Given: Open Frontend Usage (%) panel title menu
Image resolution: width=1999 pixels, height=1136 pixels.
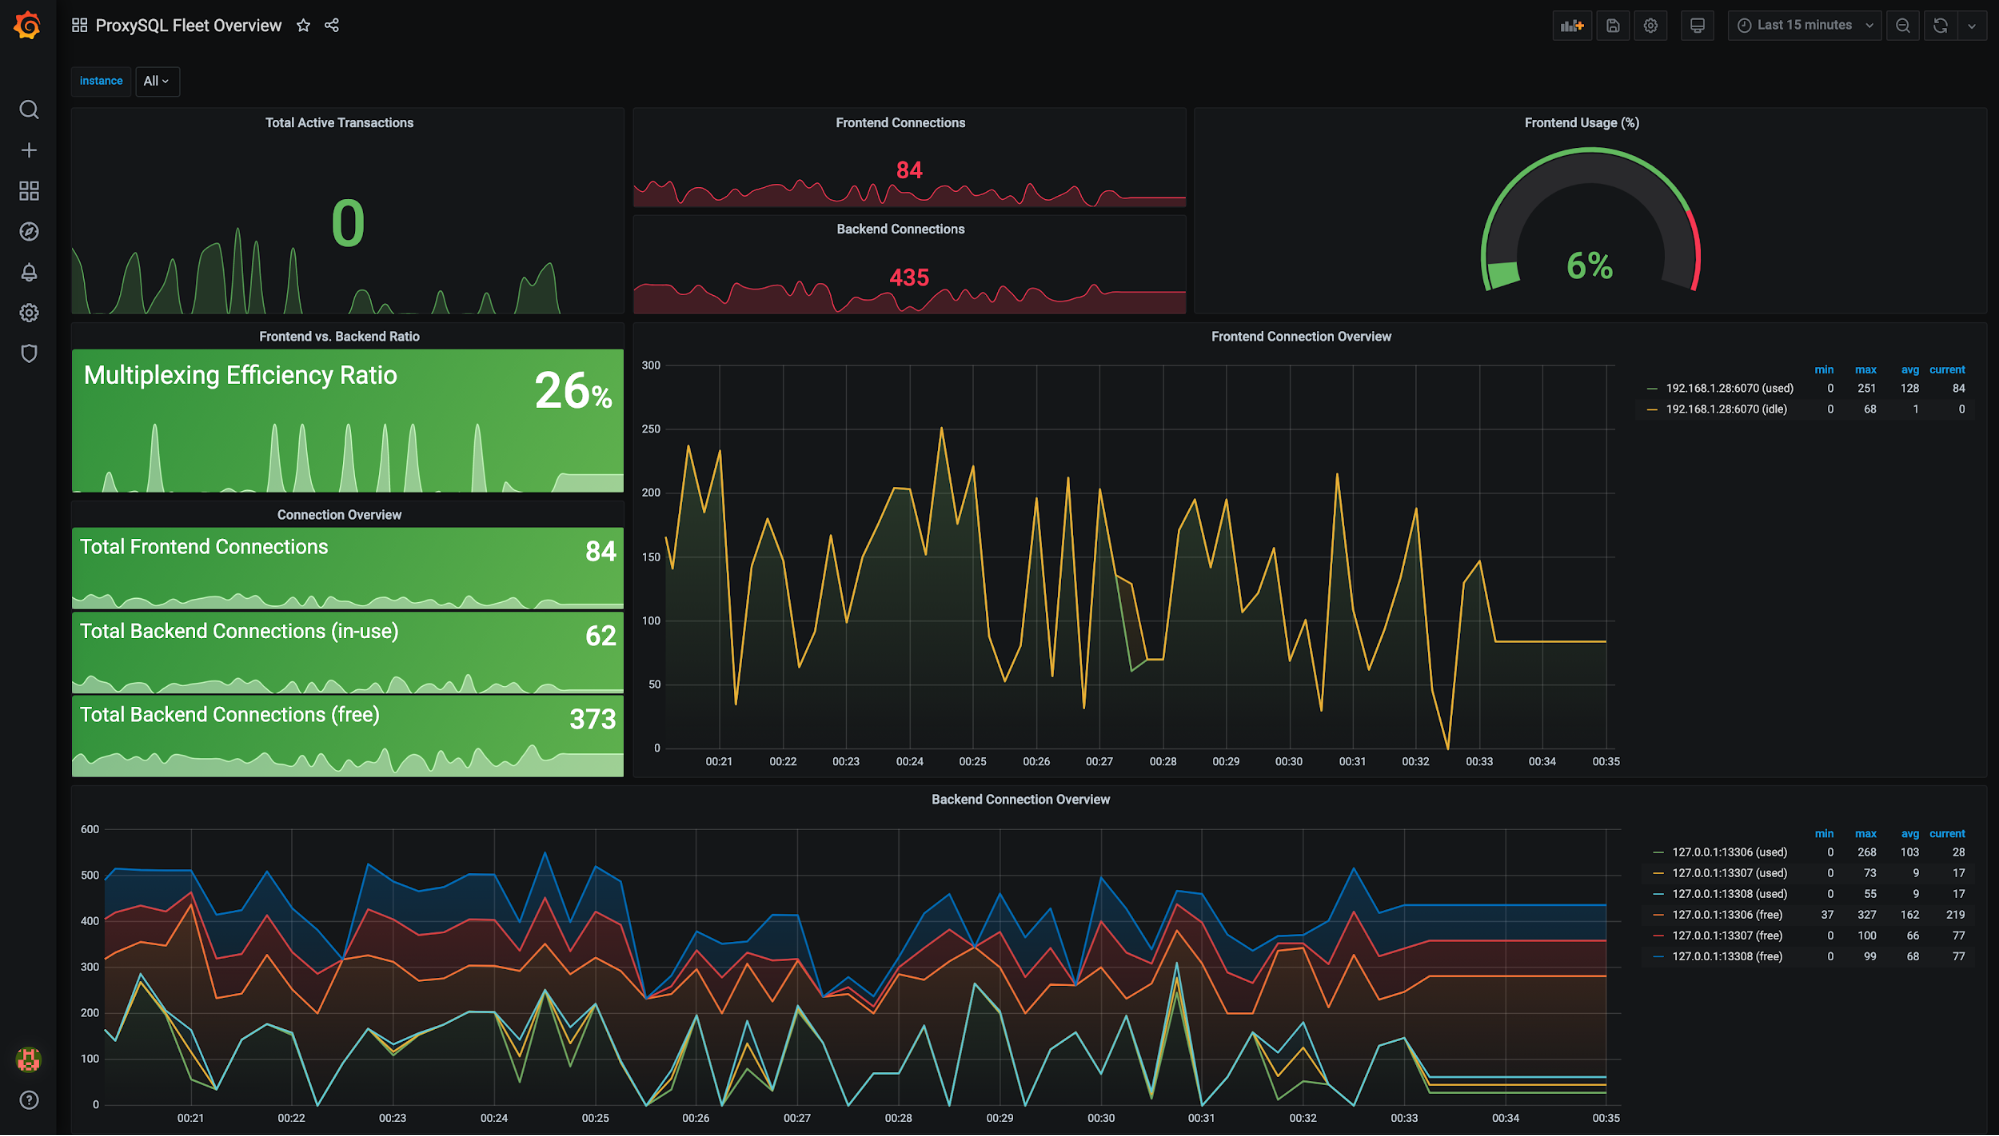Looking at the screenshot, I should pos(1581,123).
